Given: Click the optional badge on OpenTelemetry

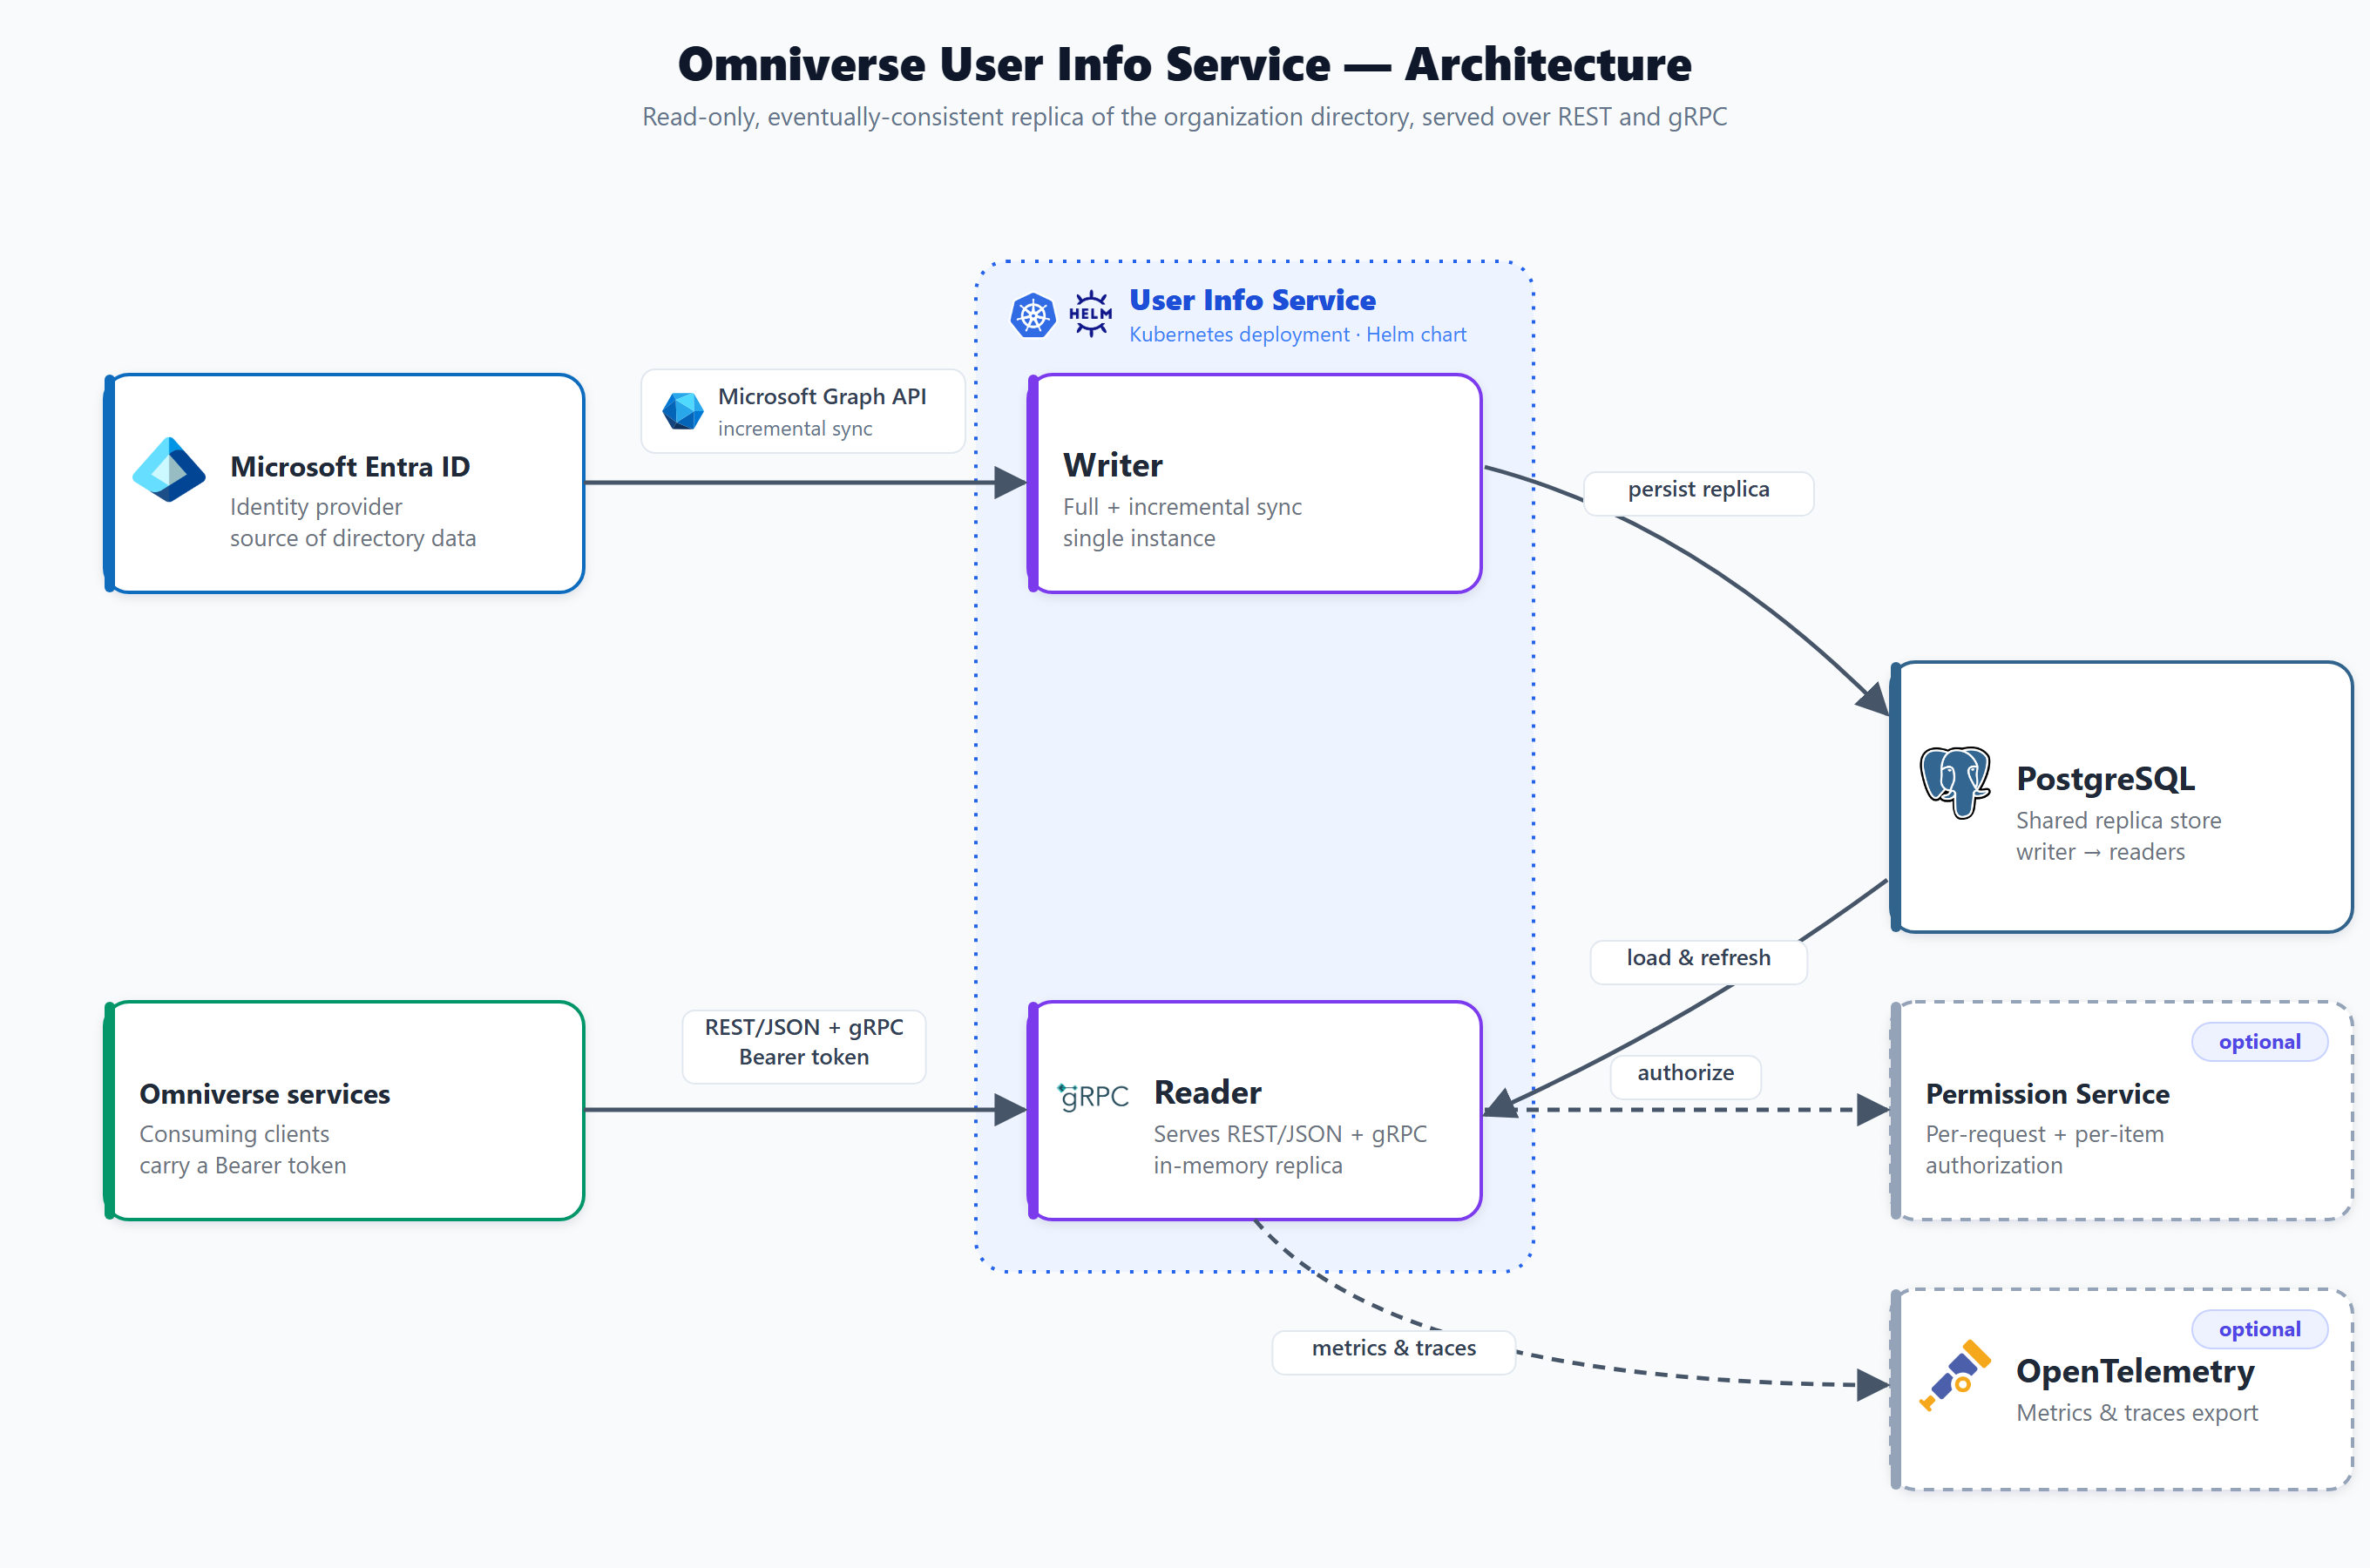Looking at the screenshot, I should 2259,1329.
